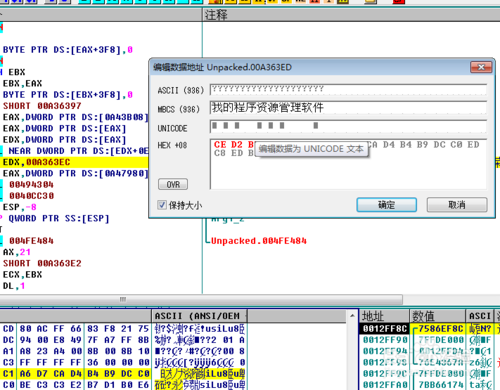
Task: Close the 编辑数据地址 dialog with the red X
Action: [481, 67]
